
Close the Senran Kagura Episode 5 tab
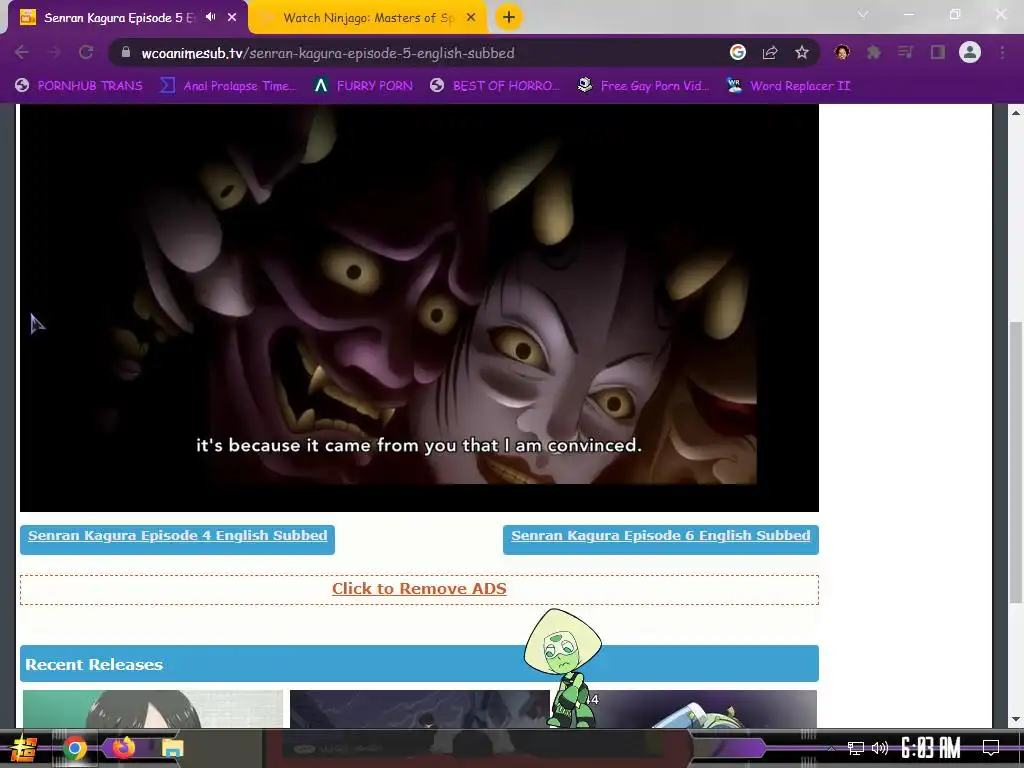point(232,18)
